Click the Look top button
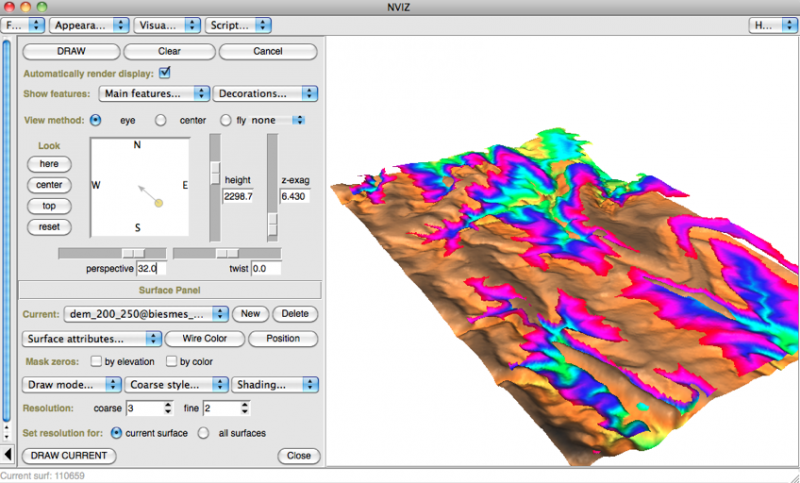The height and width of the screenshot is (483, 800). point(48,206)
